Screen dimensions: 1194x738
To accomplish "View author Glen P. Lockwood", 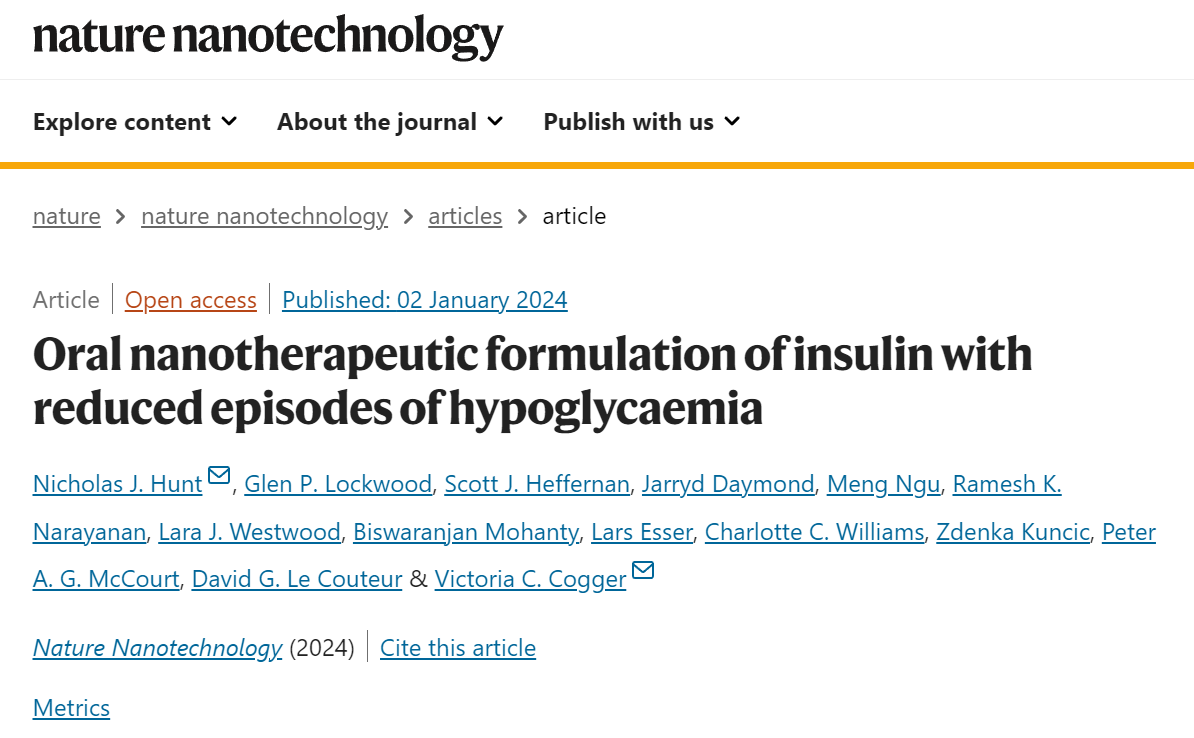I will 337,484.
